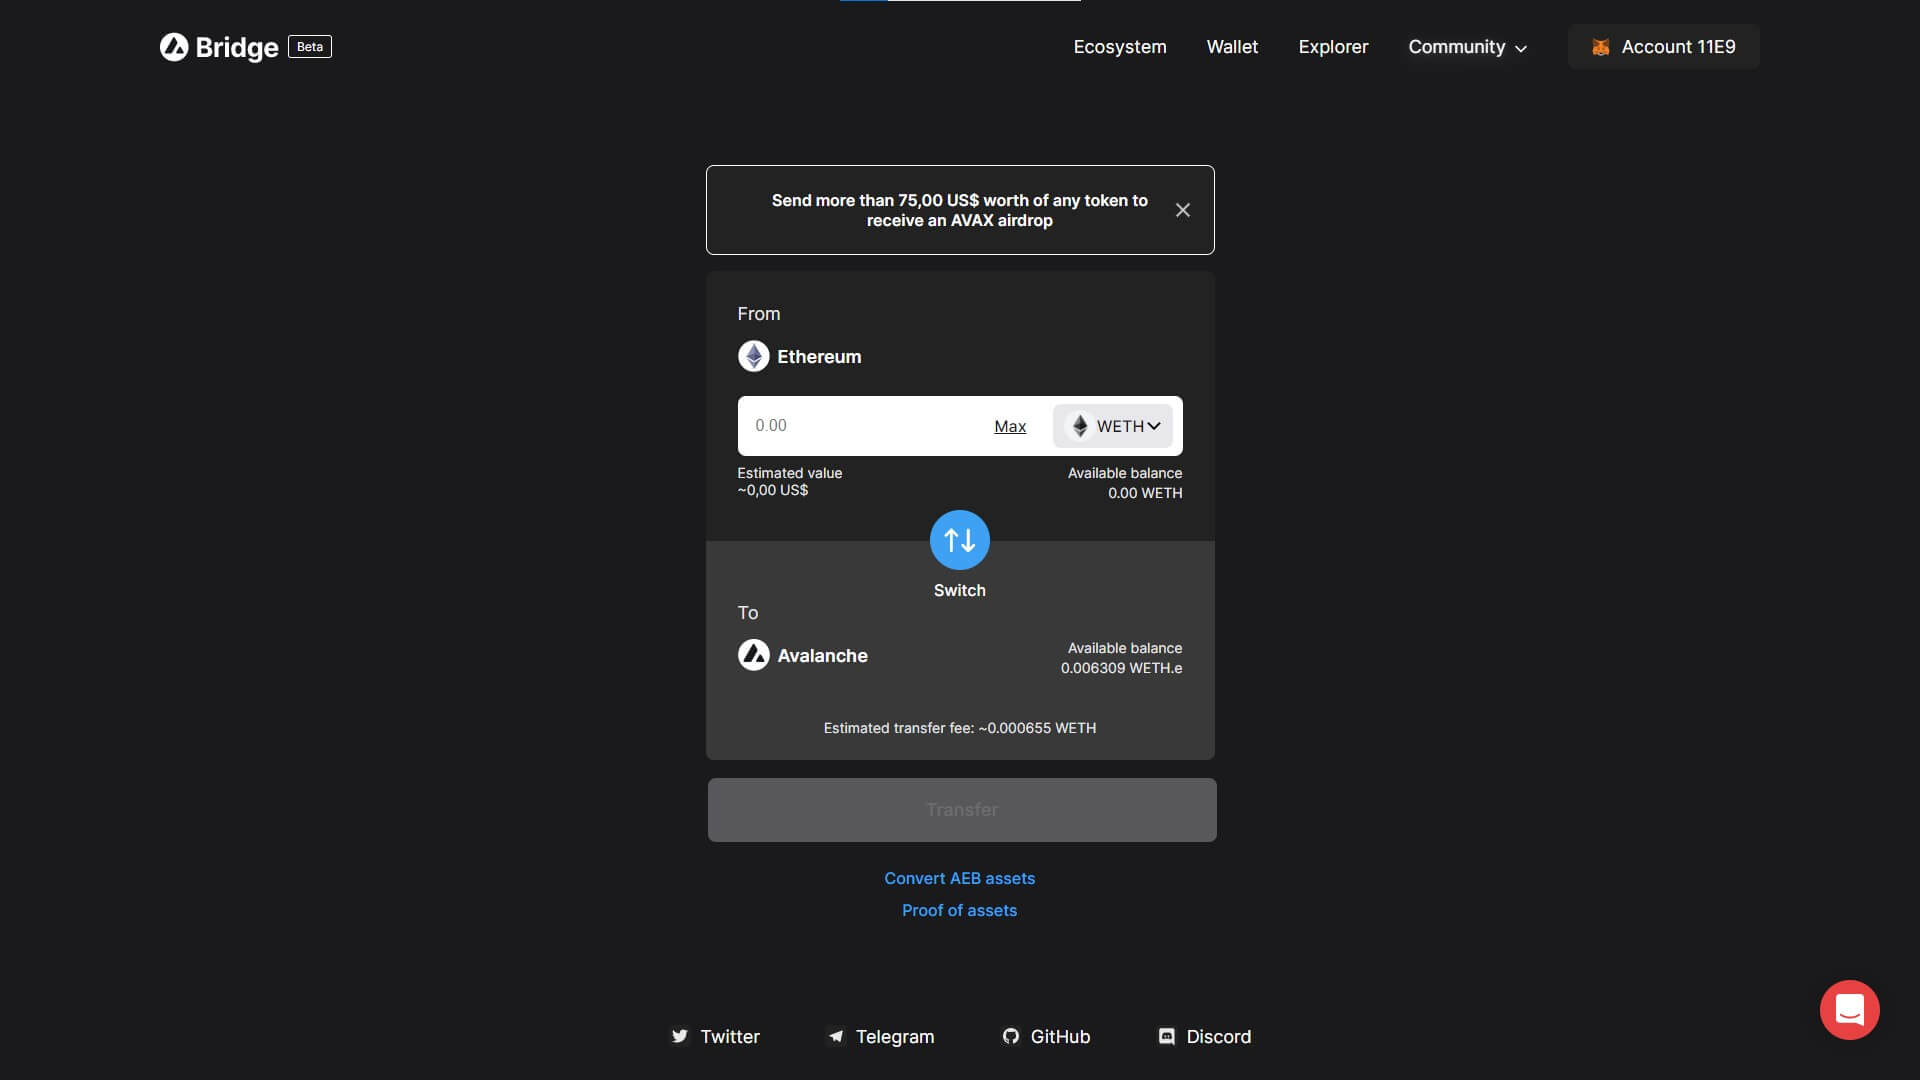Open the Twitter link in footer

715,1036
